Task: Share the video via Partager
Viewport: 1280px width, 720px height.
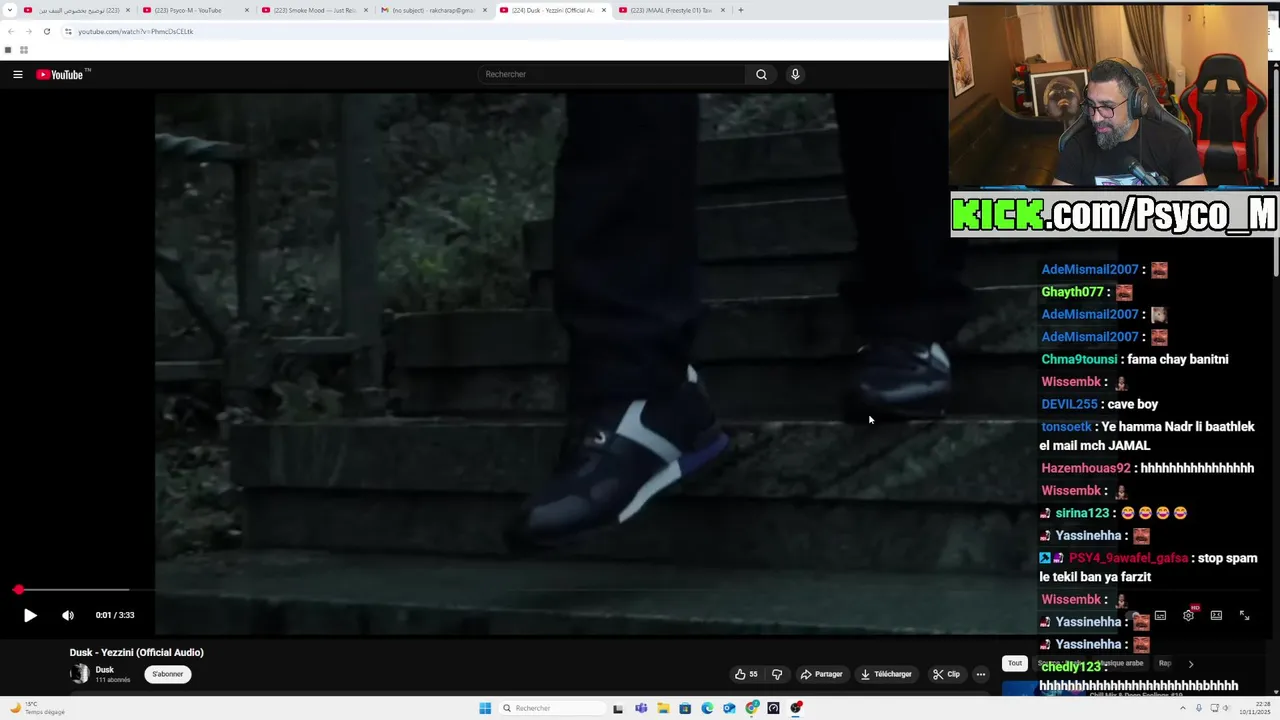Action: [x=821, y=674]
